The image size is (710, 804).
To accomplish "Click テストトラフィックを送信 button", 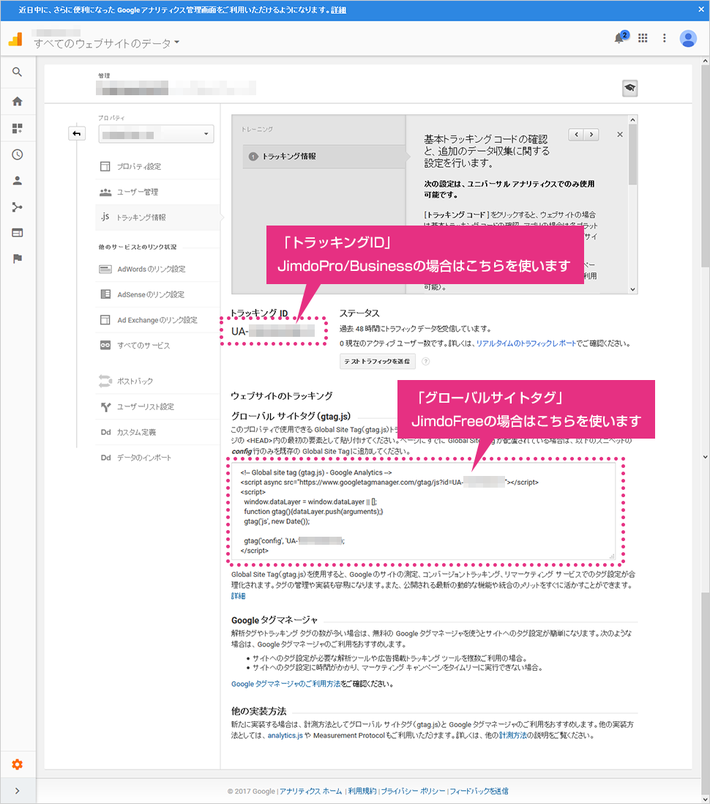I will [377, 361].
